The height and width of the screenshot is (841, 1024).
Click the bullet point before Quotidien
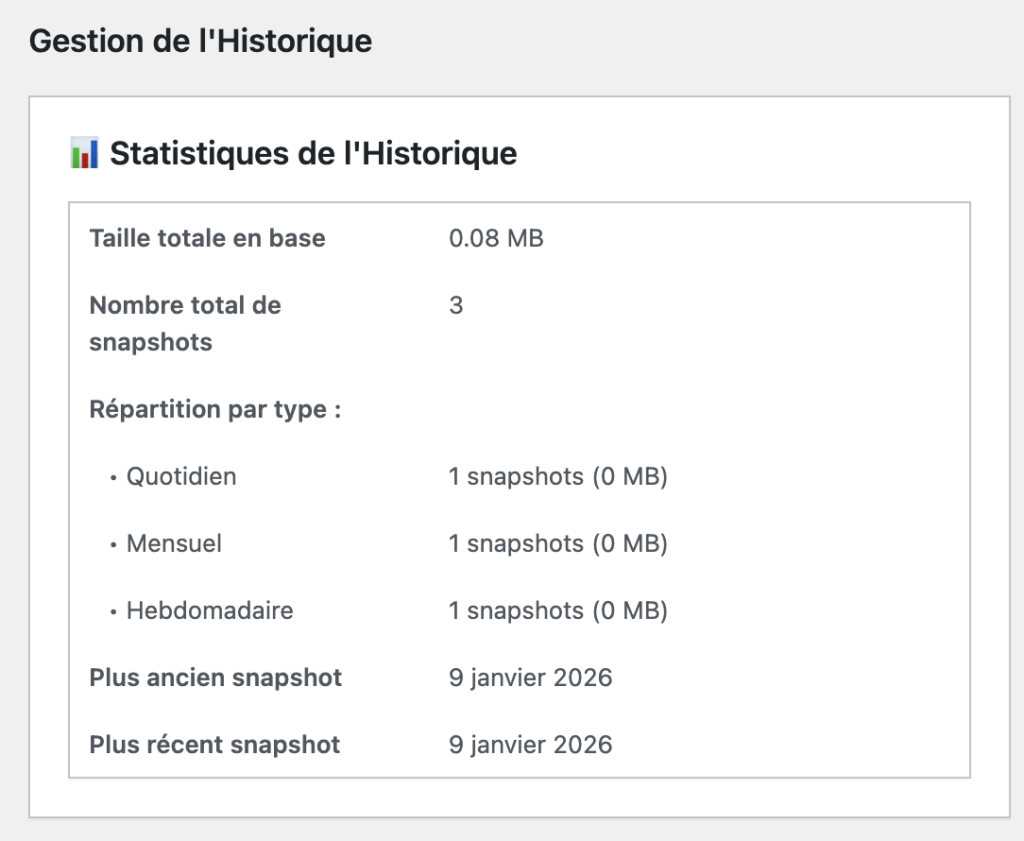coord(113,478)
